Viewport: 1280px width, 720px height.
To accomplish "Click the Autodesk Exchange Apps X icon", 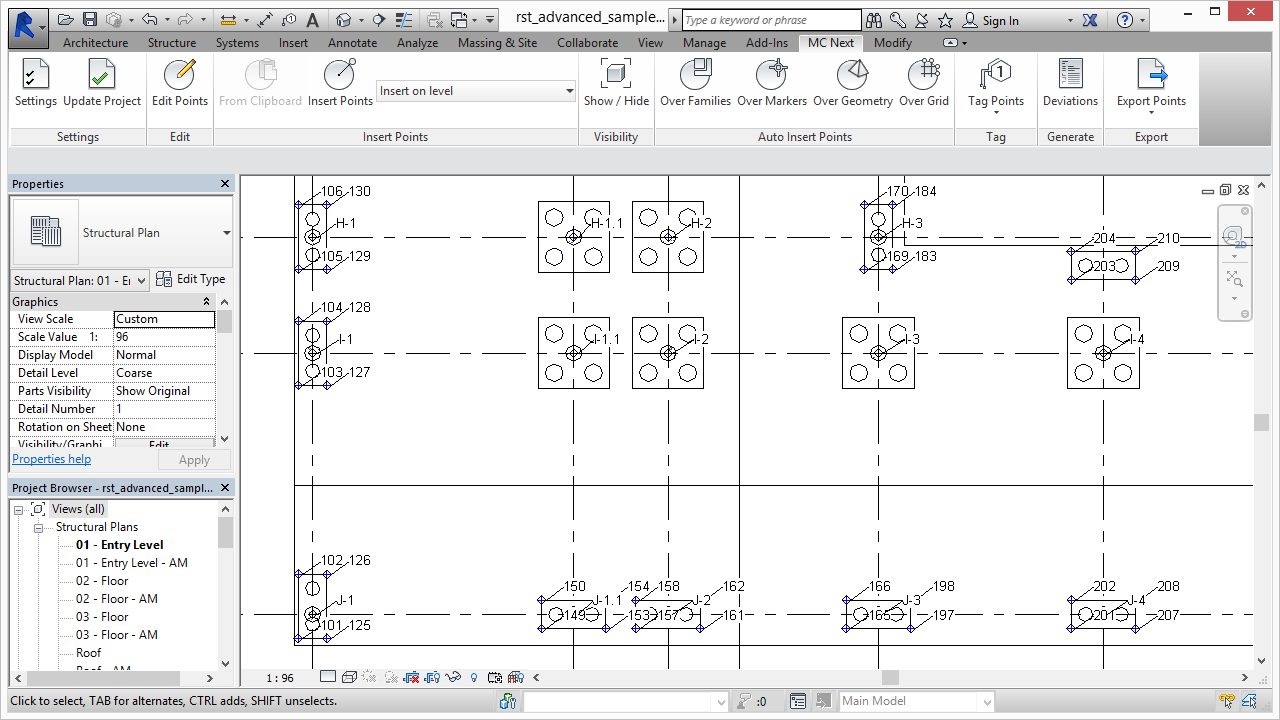I will [1090, 20].
